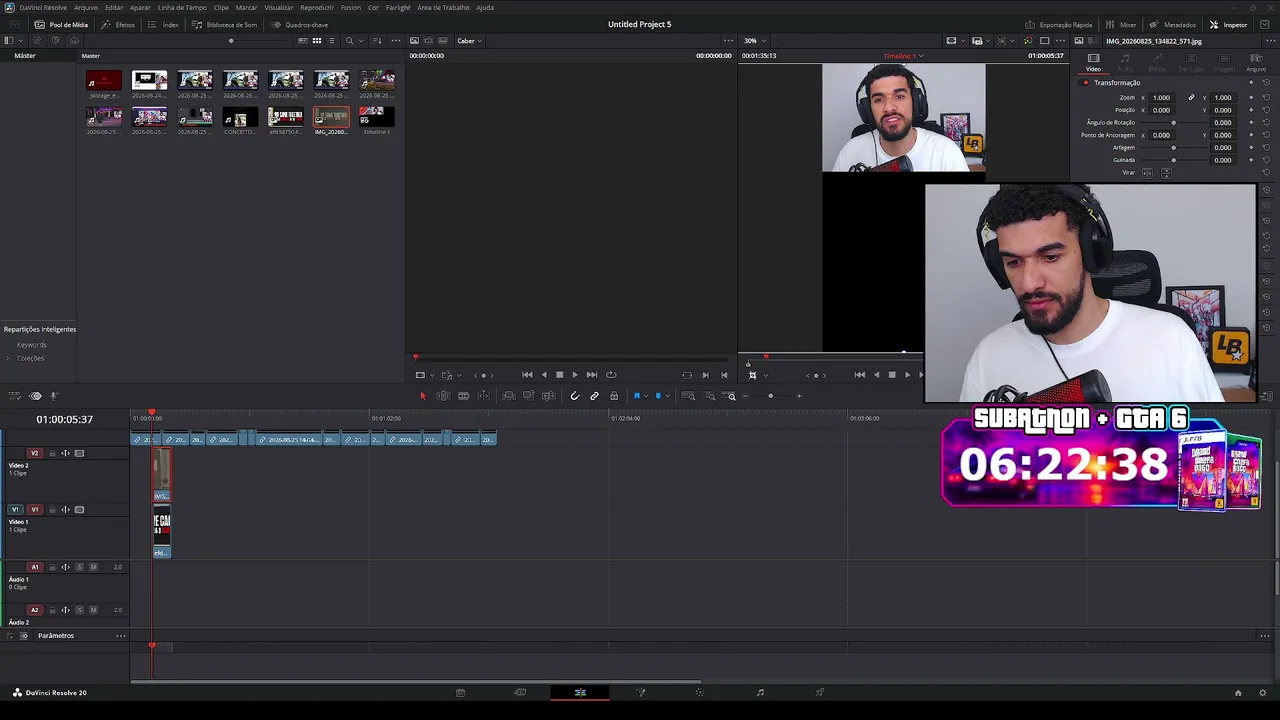Play the source viewer clip
Image resolution: width=1280 pixels, height=720 pixels.
click(x=574, y=375)
